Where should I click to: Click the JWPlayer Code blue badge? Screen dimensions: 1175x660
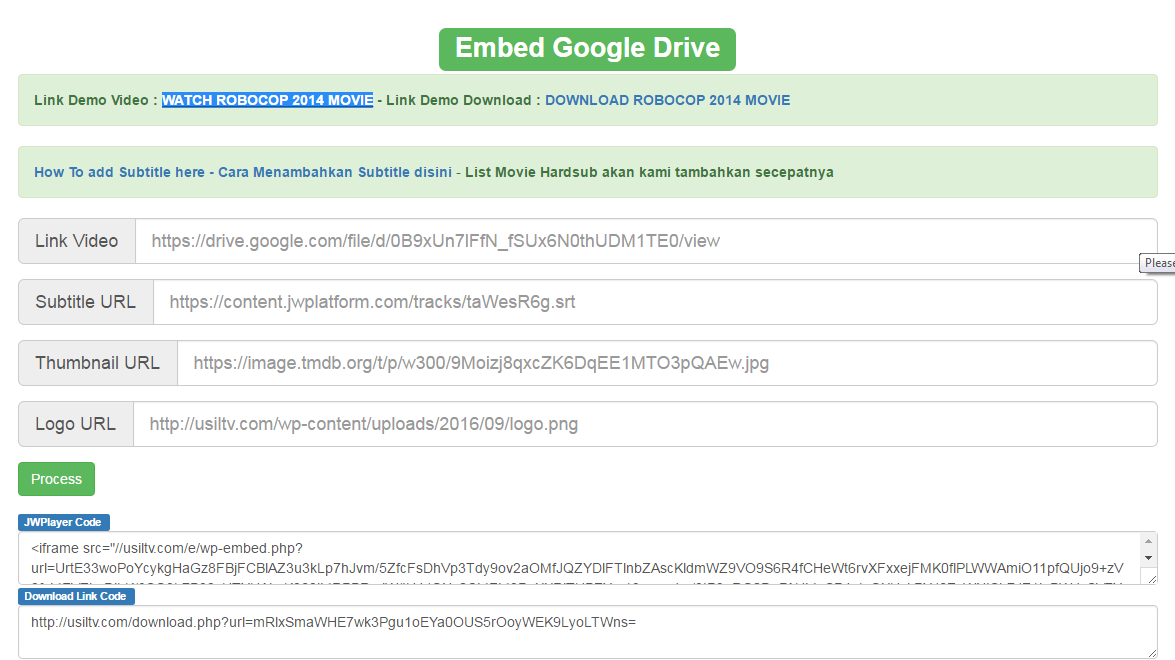64,522
